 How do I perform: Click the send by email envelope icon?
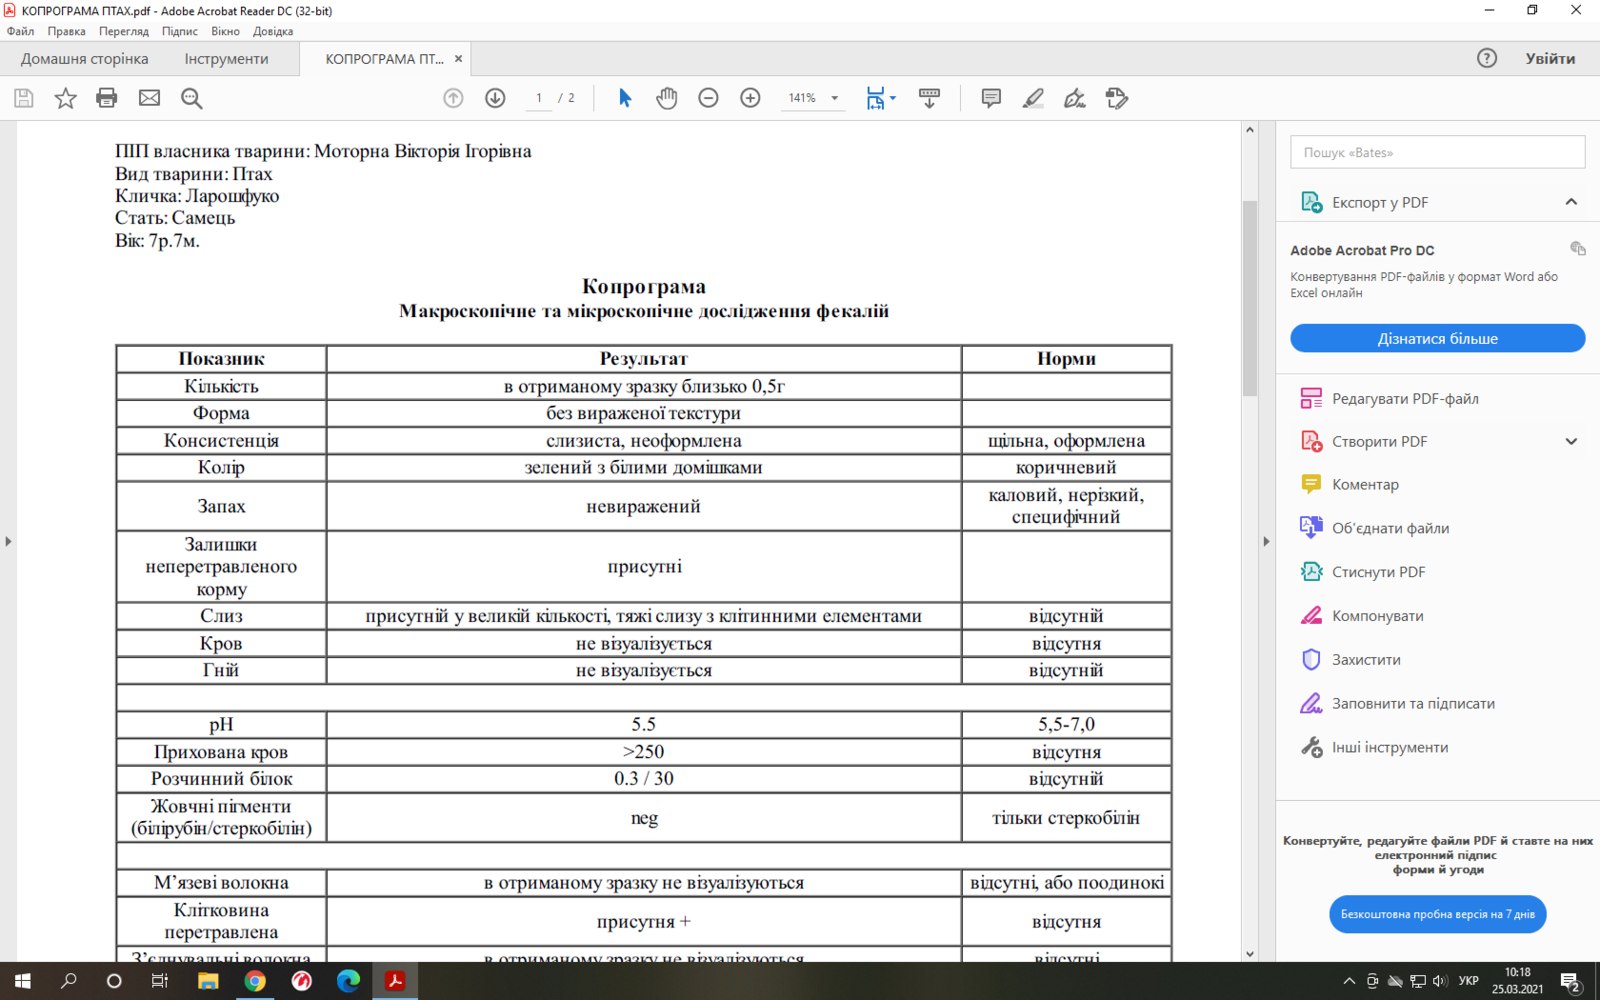pos(149,98)
